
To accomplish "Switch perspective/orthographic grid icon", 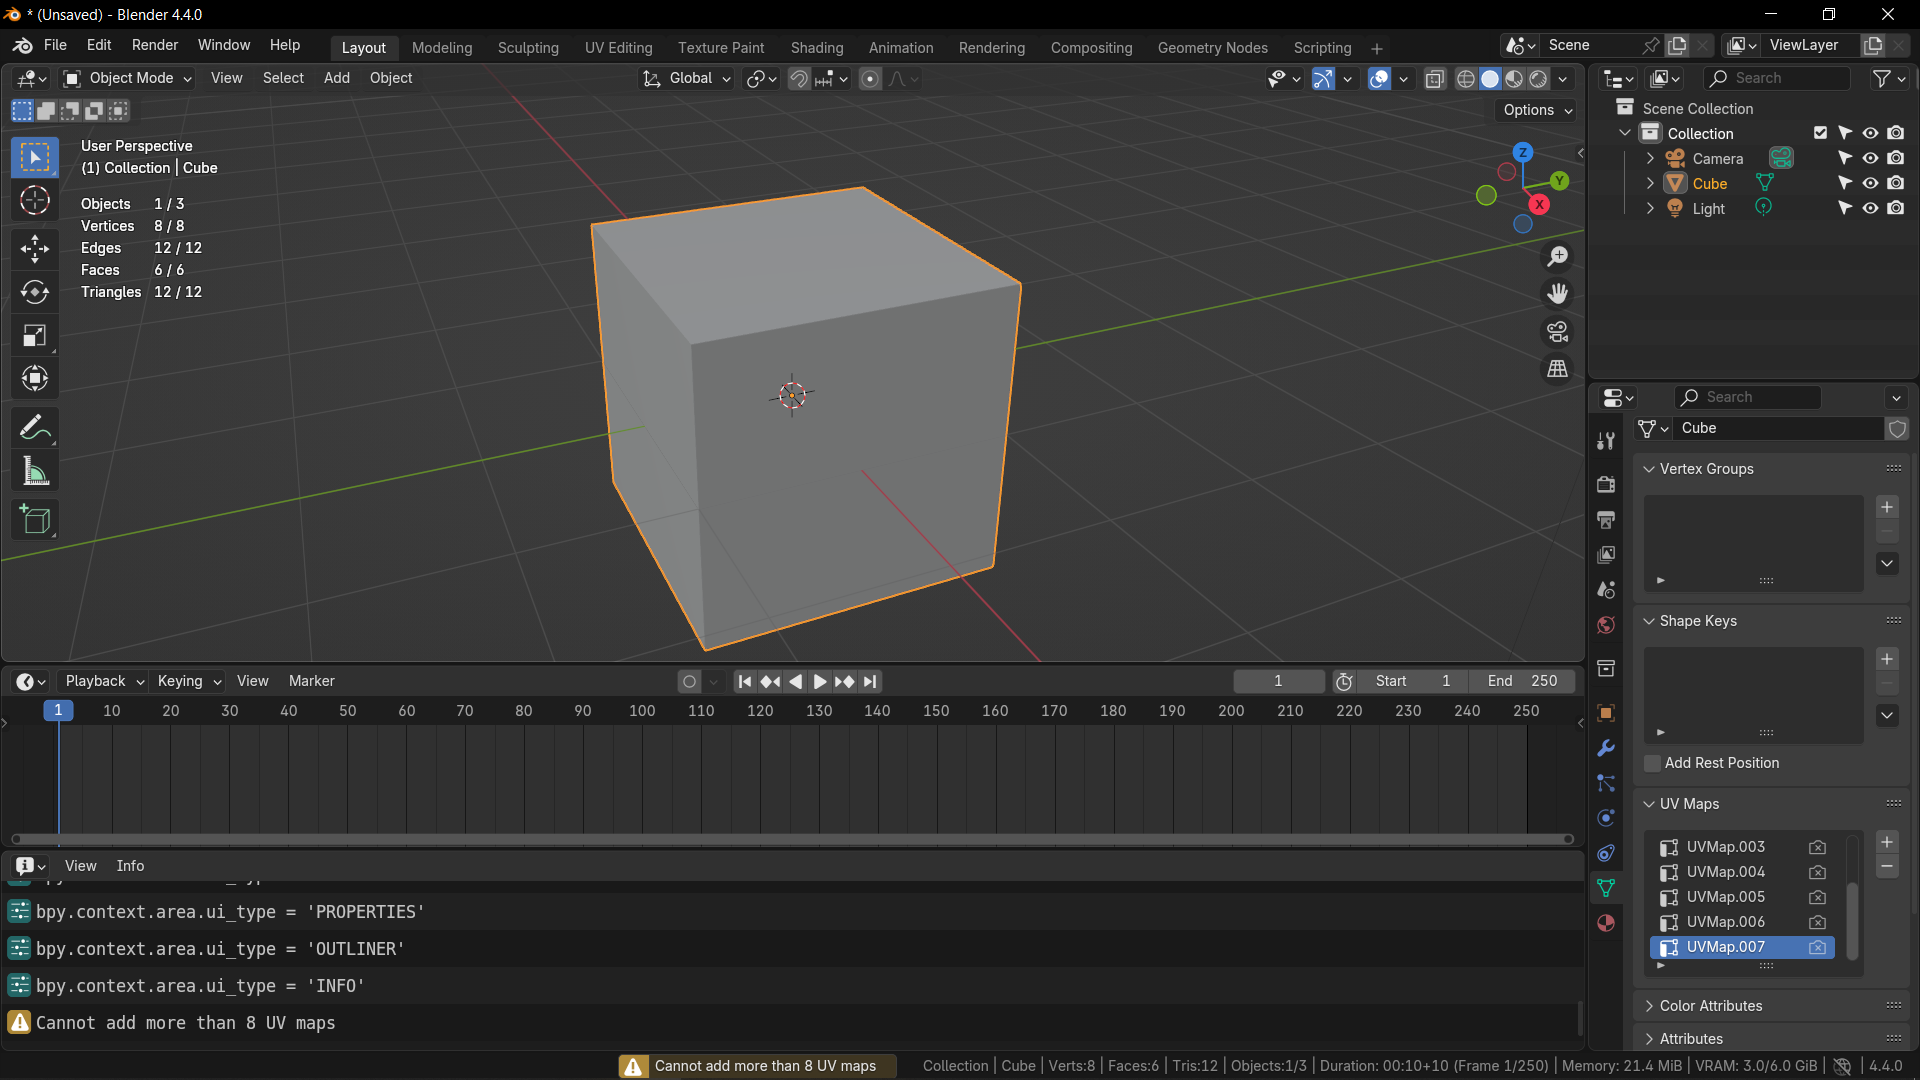I will tap(1557, 369).
